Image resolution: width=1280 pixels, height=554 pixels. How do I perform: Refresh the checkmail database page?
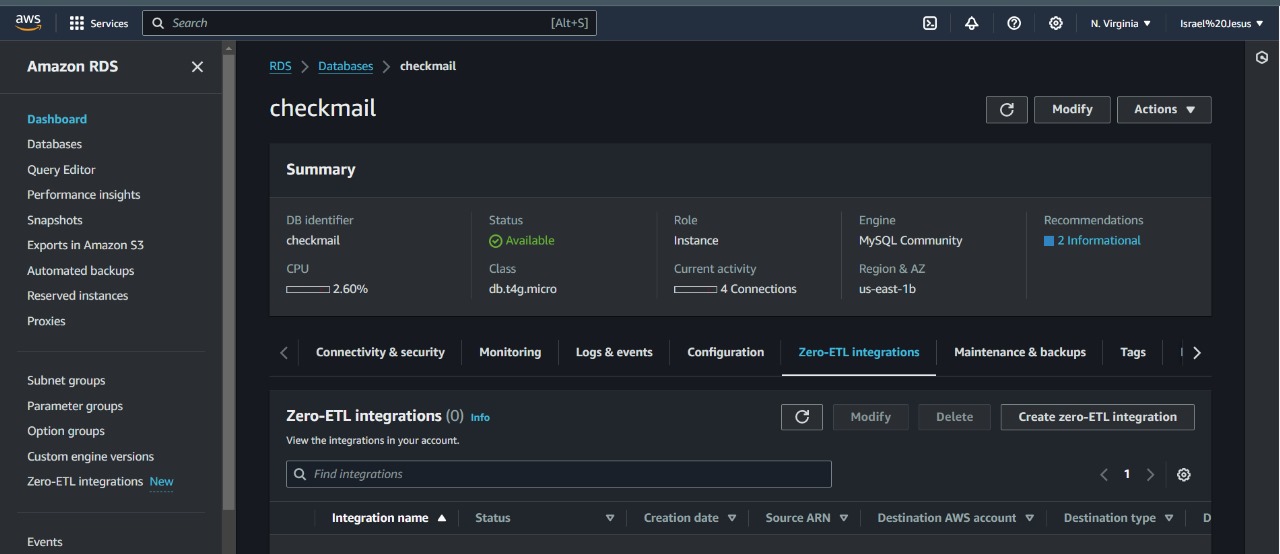[1007, 109]
